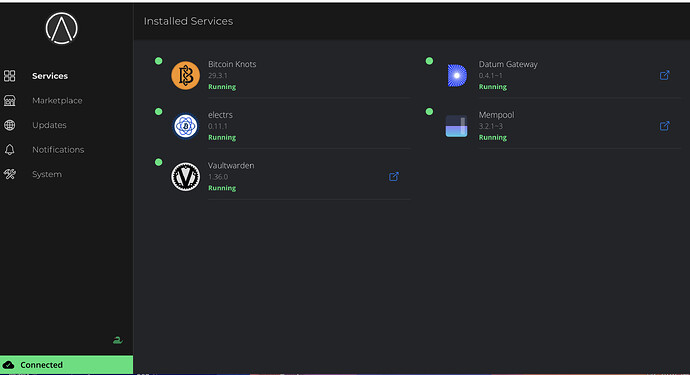This screenshot has height=375, width=690.
Task: Click the green status dot for Vaultwarden
Action: [x=159, y=162]
